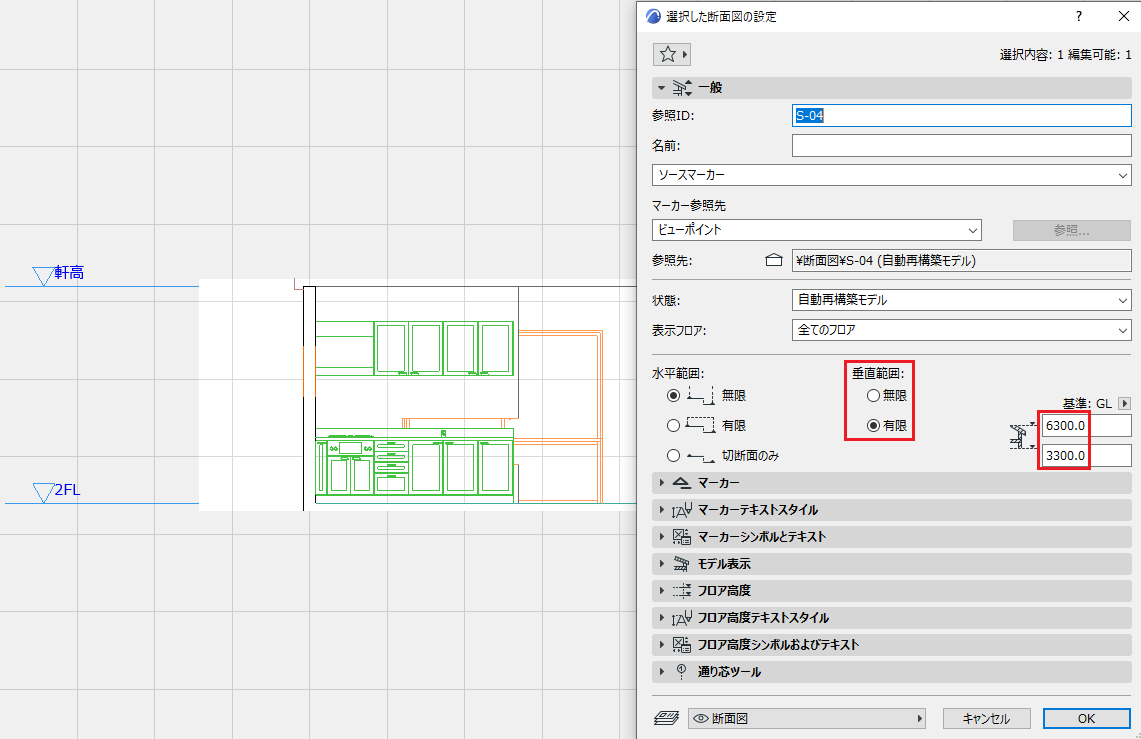Click the 通り芯ツール panel icon
Screen dimensions: 1141x739
point(681,671)
